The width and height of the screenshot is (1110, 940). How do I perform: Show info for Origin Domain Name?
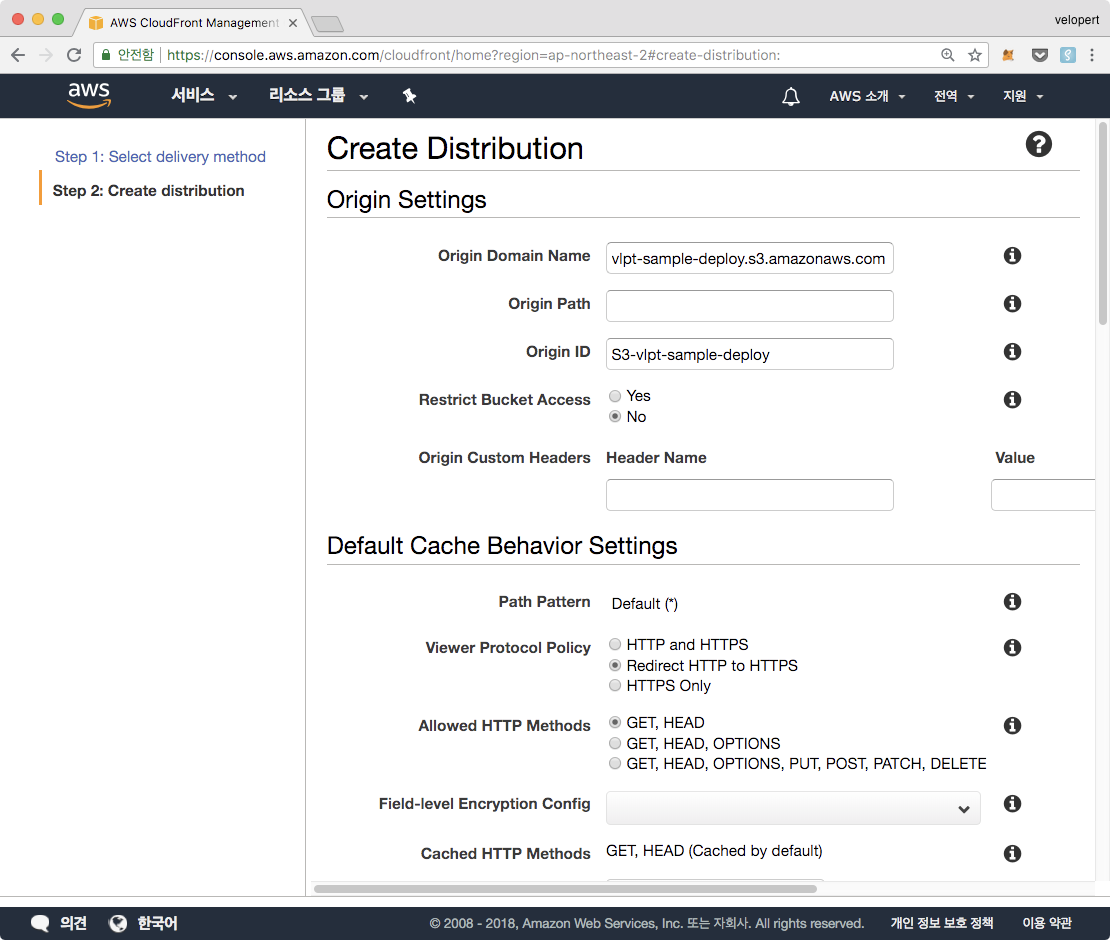tap(1012, 256)
